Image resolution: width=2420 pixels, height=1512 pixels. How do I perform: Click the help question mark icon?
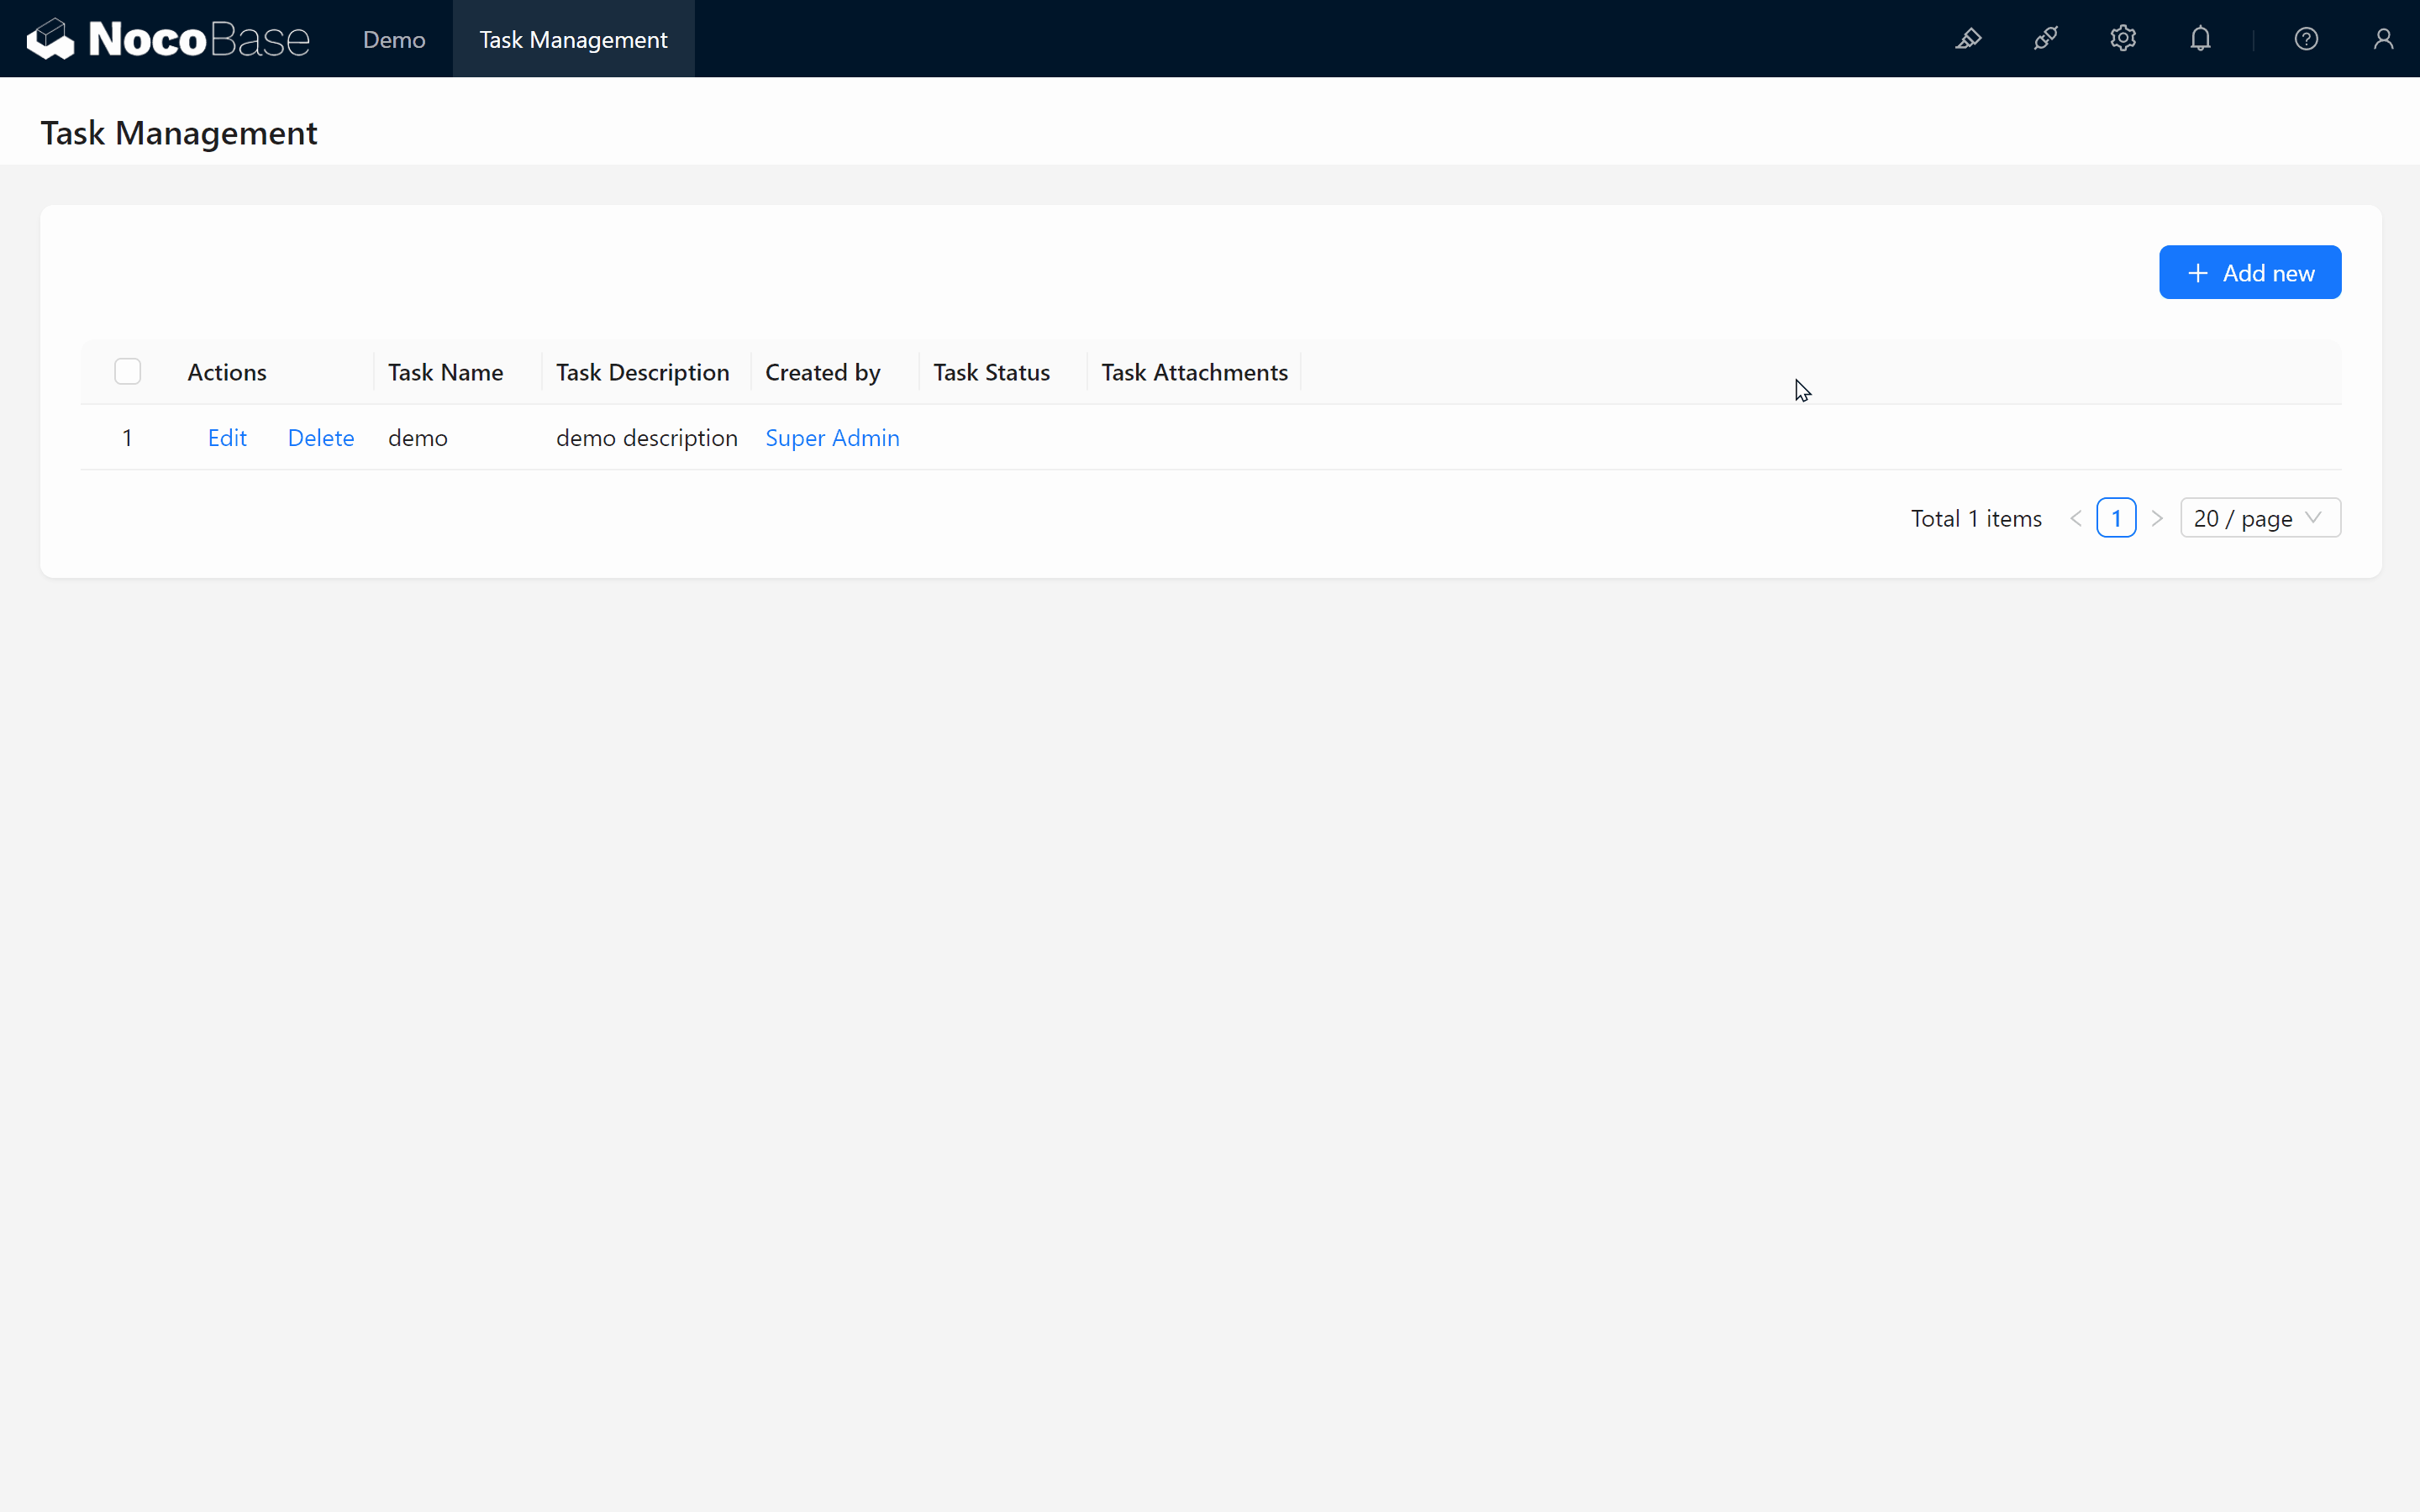tap(2307, 39)
